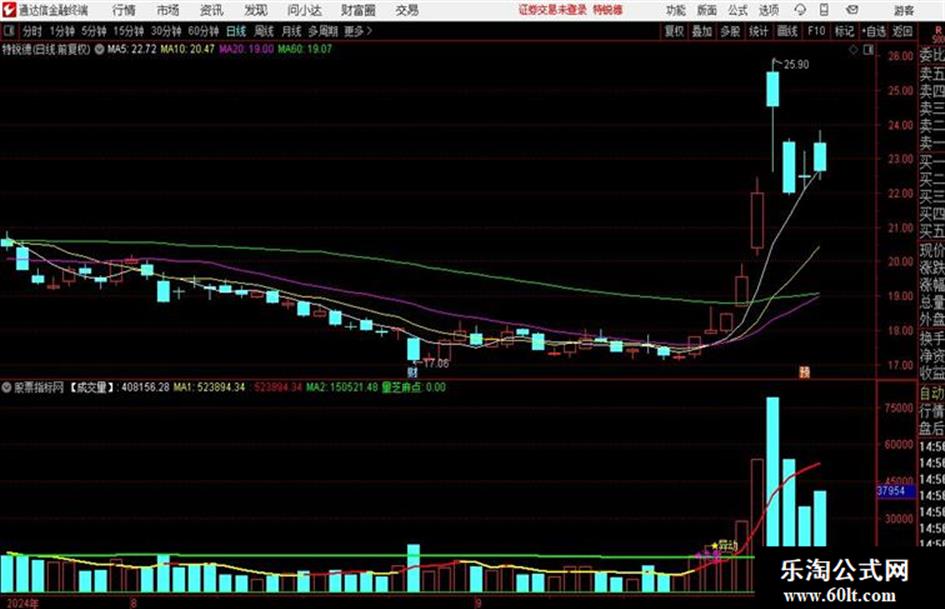The height and width of the screenshot is (609, 945).
Task: Open the mail envelope icon
Action: tap(852, 10)
